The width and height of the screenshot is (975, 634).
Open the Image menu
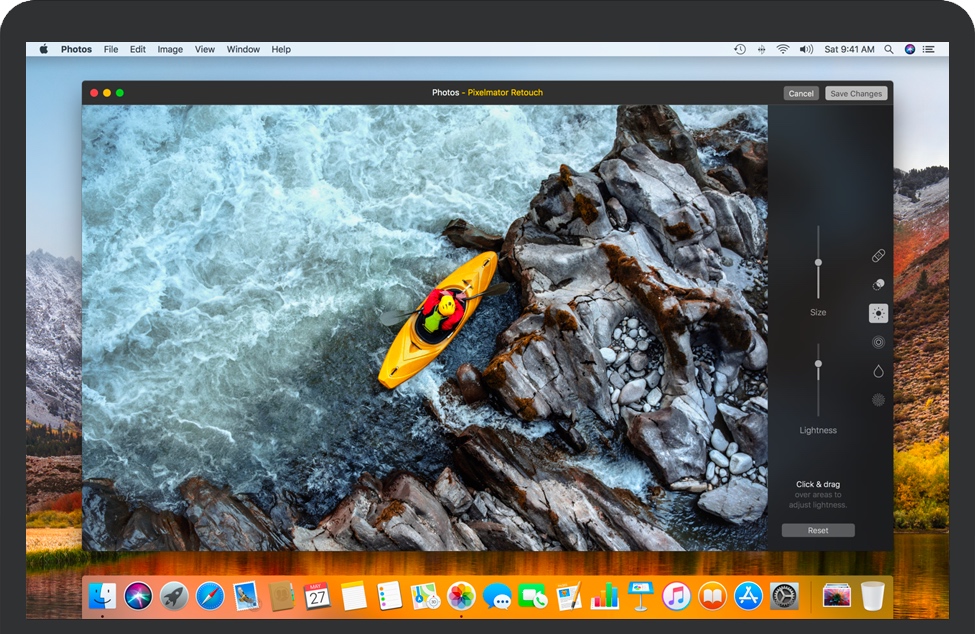click(170, 49)
